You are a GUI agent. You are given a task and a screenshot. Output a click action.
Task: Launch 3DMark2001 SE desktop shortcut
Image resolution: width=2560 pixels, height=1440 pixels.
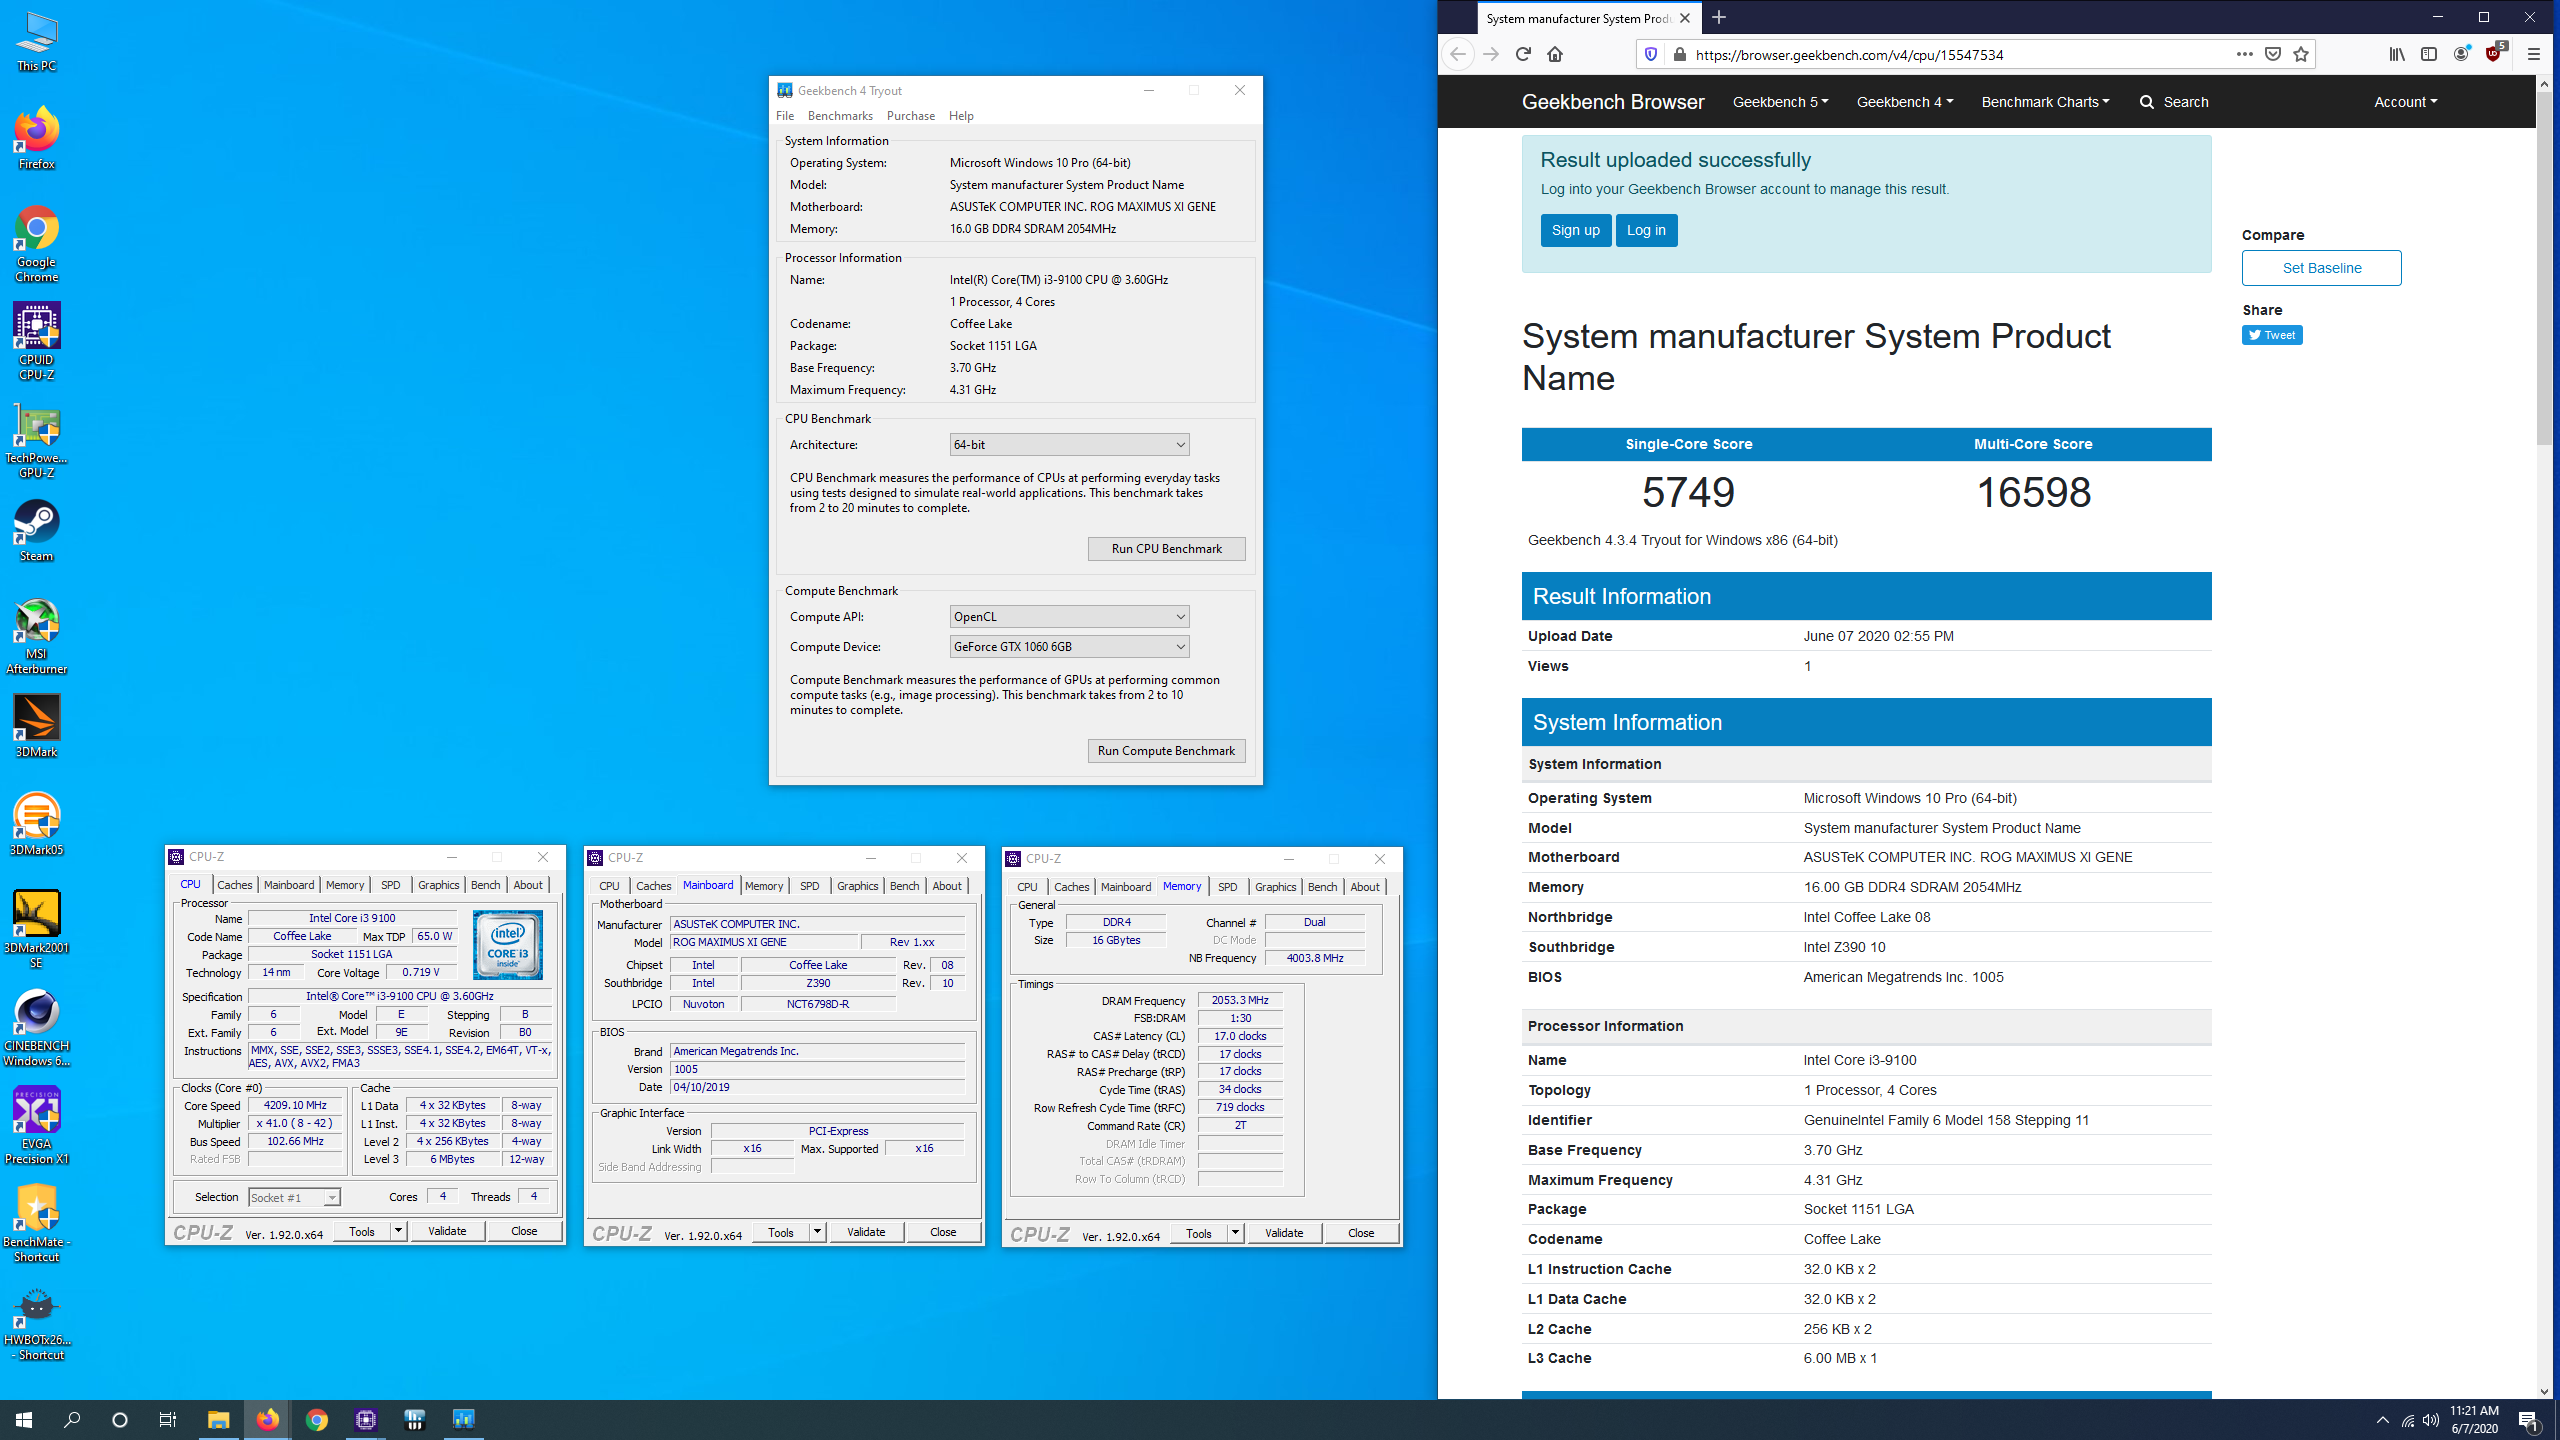(36, 929)
